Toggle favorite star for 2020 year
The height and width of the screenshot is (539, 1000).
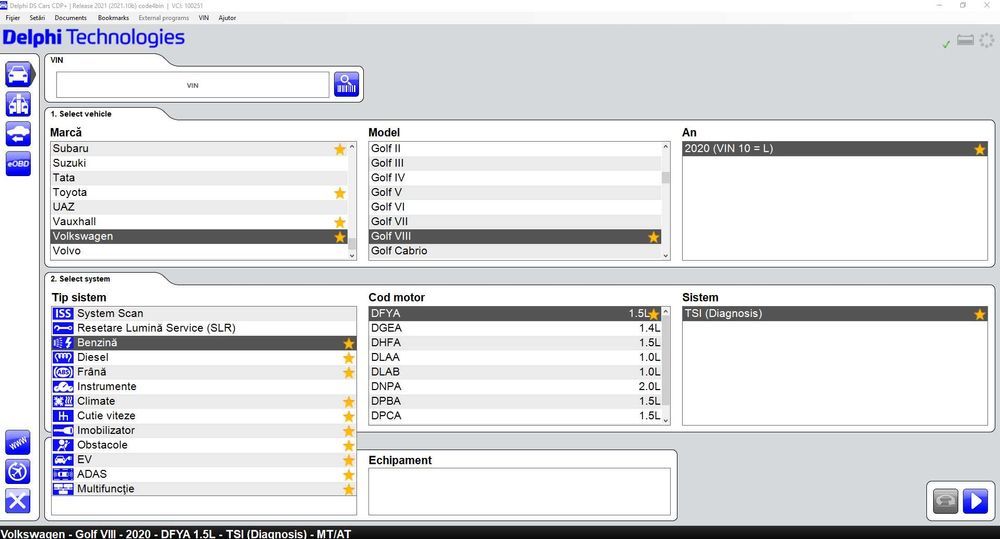[x=980, y=149]
